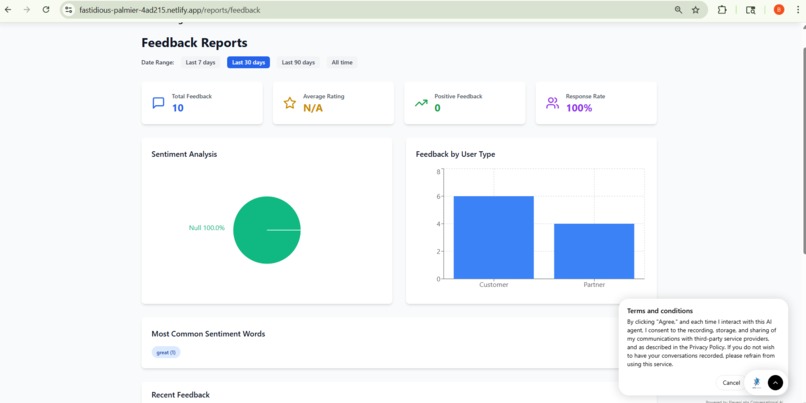
Task: Click the Partner bar in chart
Action: [594, 251]
